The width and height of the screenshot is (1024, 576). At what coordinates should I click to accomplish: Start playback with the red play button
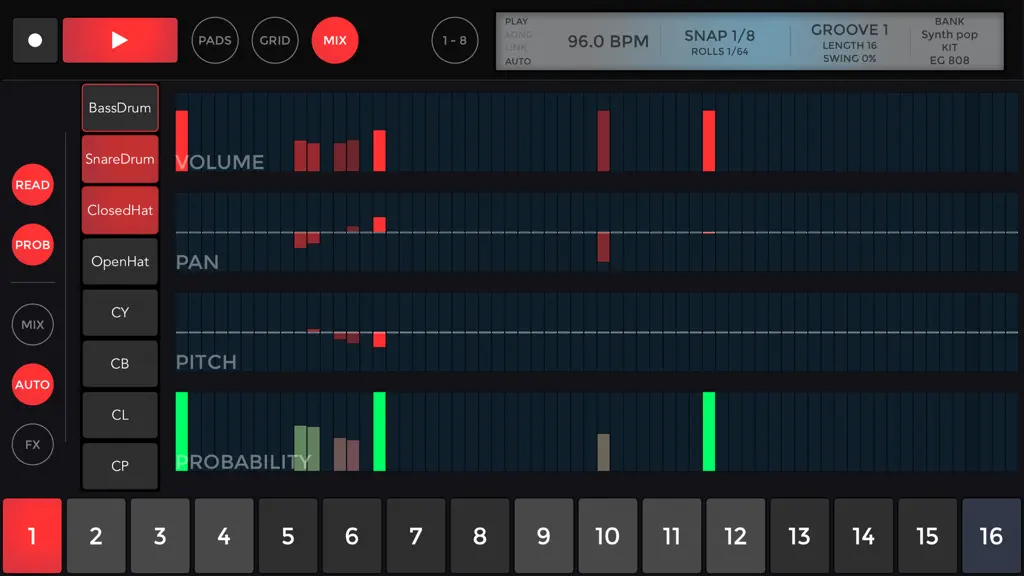120,40
